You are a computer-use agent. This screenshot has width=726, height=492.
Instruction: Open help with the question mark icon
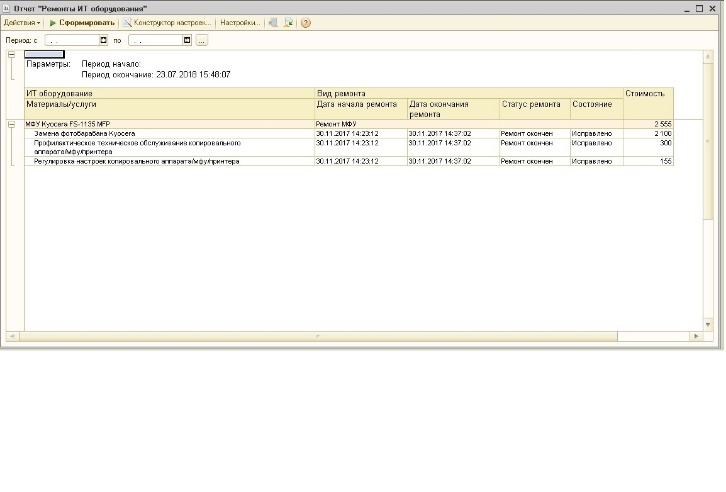pyautogui.click(x=306, y=23)
